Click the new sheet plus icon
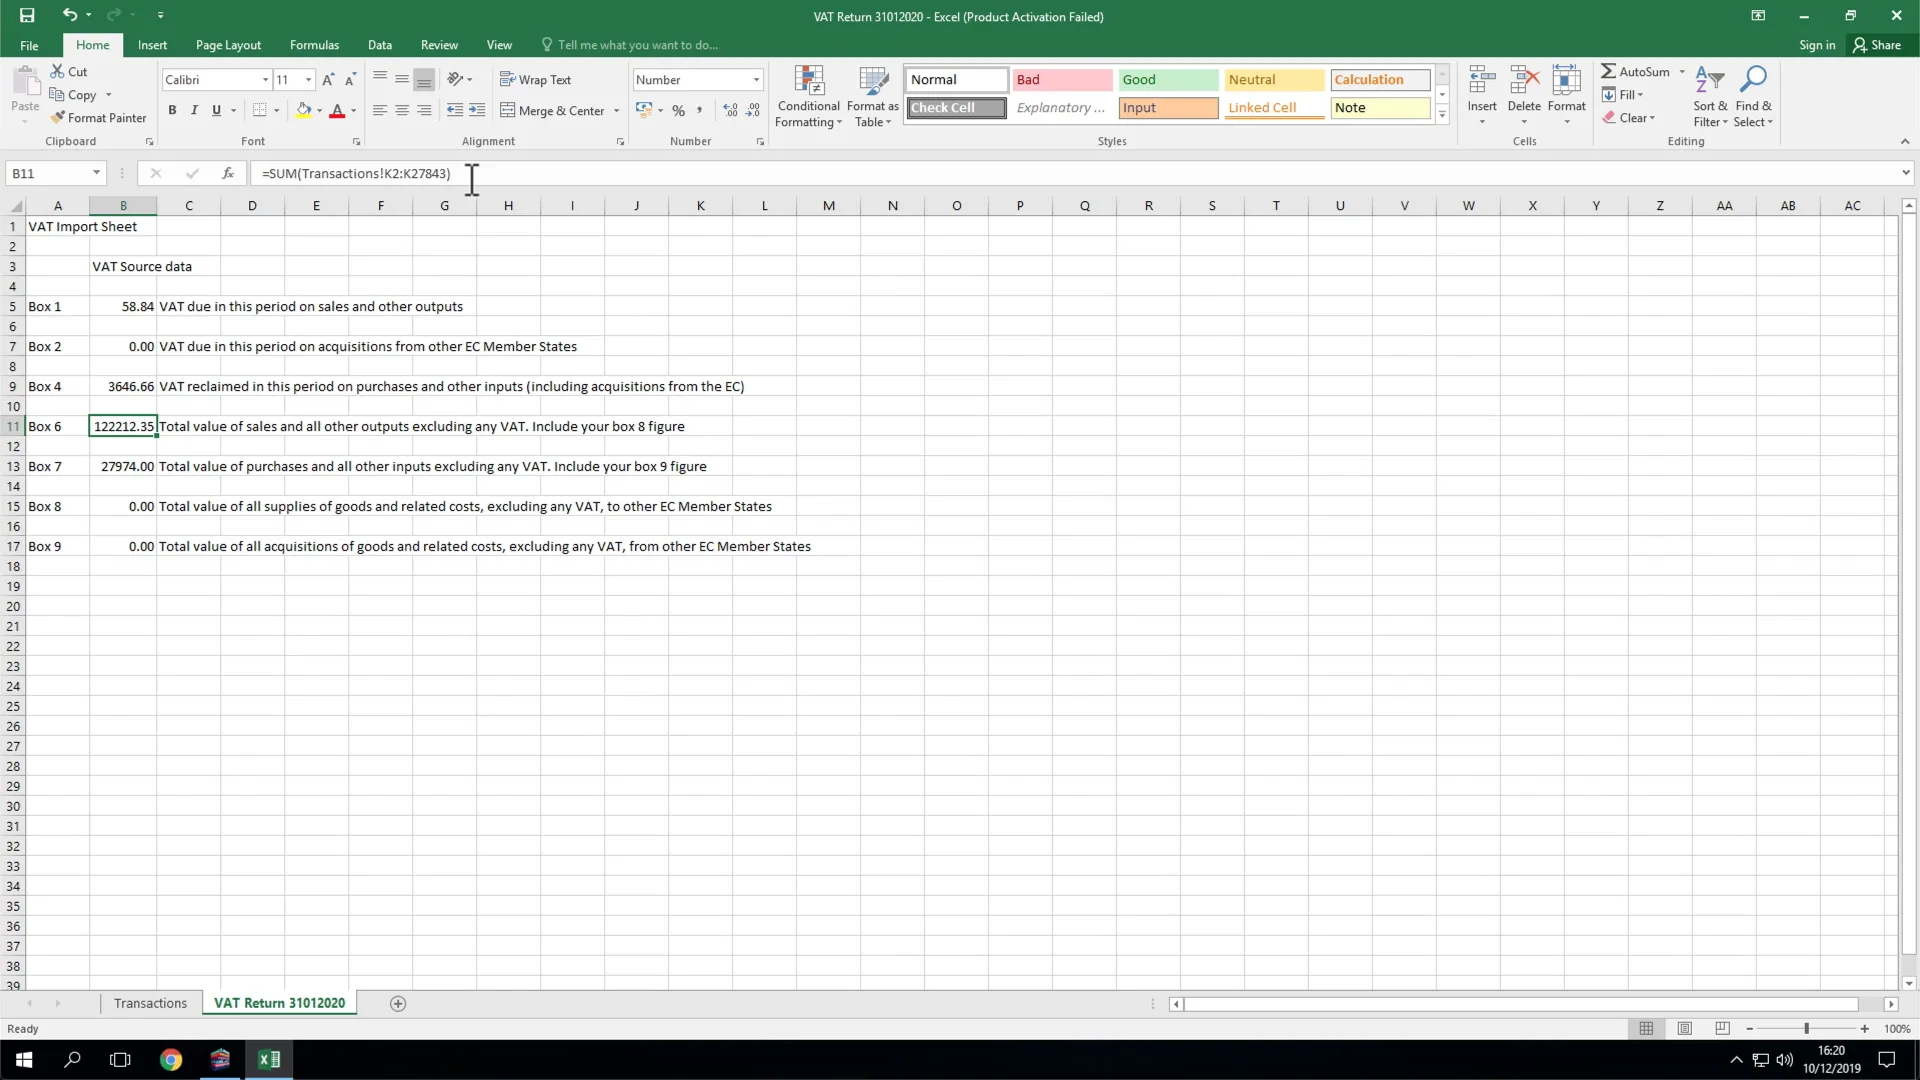Screen dimensions: 1920x1080 point(398,1004)
